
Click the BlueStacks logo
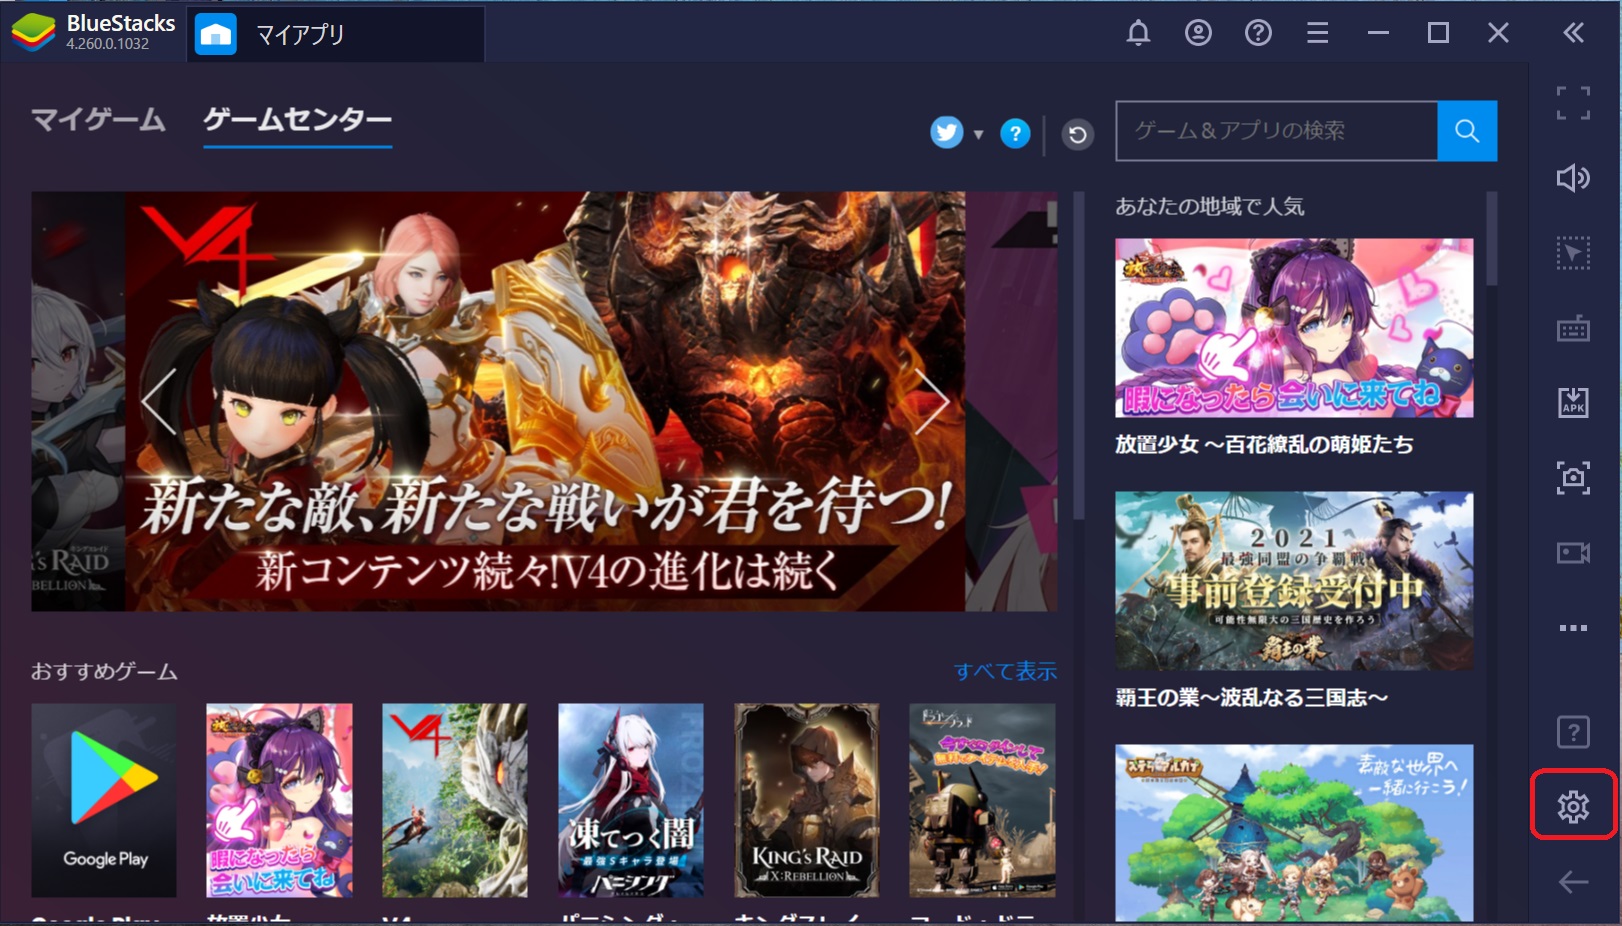33,33
